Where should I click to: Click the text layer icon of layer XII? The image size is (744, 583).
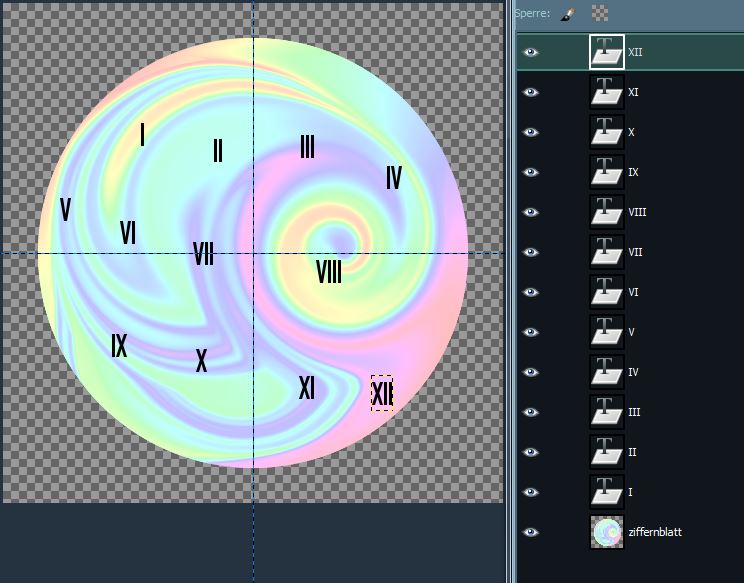point(607,52)
